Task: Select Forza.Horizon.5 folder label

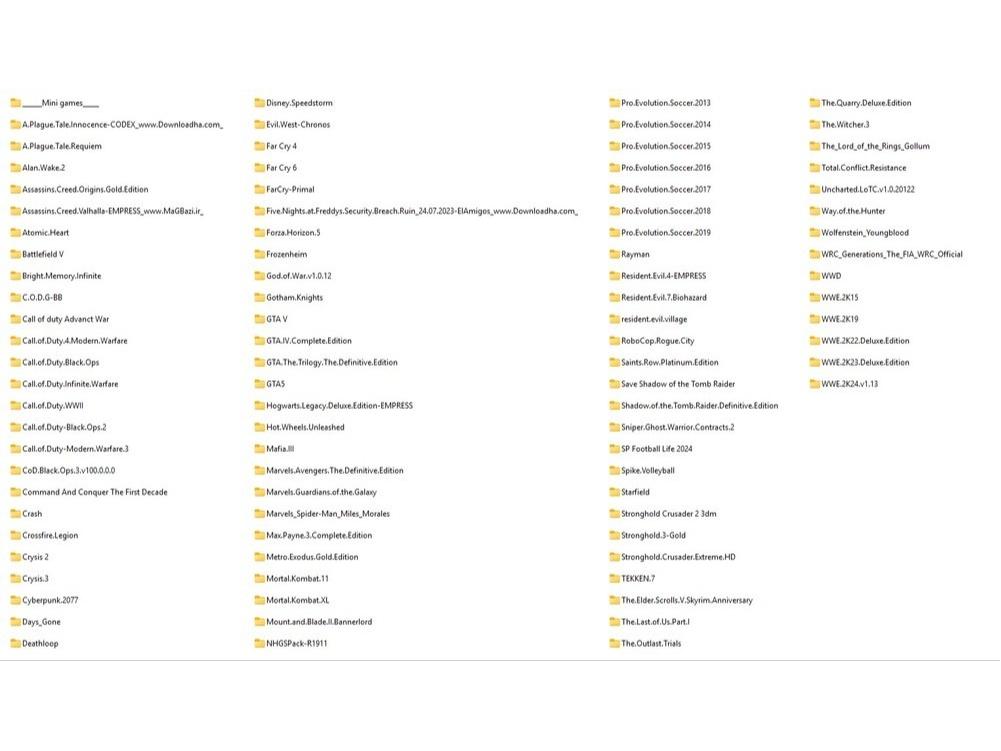Action: [x=293, y=233]
